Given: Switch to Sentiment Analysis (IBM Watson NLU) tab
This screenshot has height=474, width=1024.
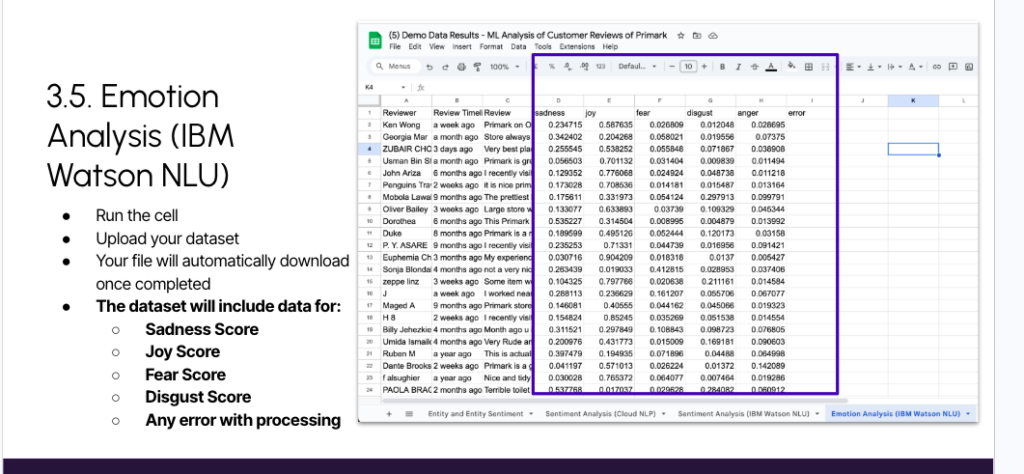Looking at the screenshot, I should [743, 413].
